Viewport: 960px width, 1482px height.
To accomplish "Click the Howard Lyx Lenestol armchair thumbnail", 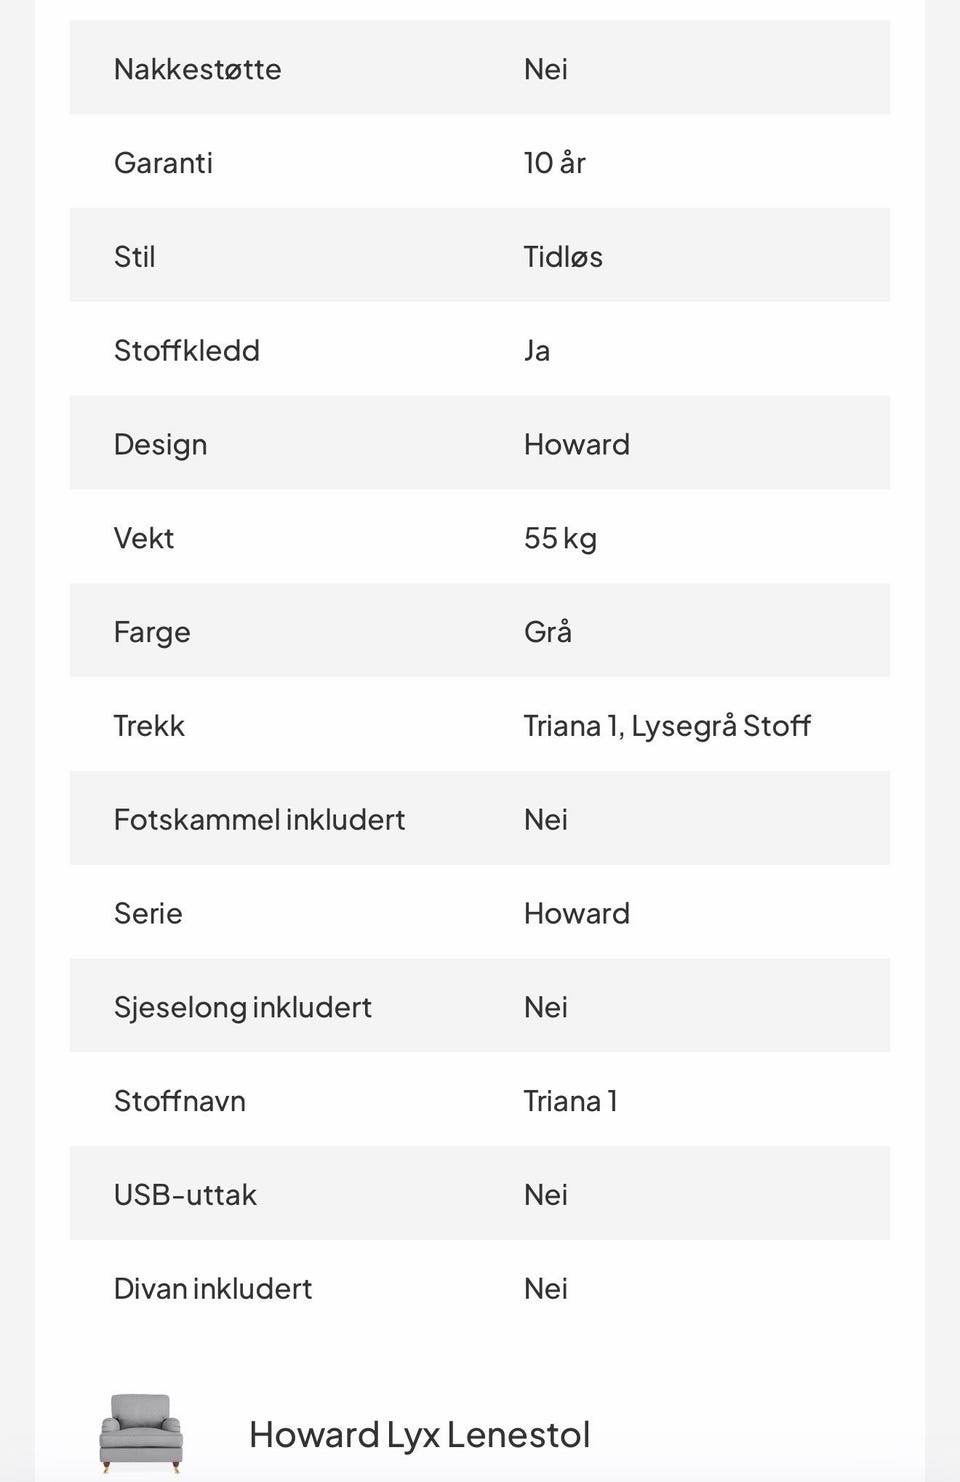I will [x=141, y=1434].
